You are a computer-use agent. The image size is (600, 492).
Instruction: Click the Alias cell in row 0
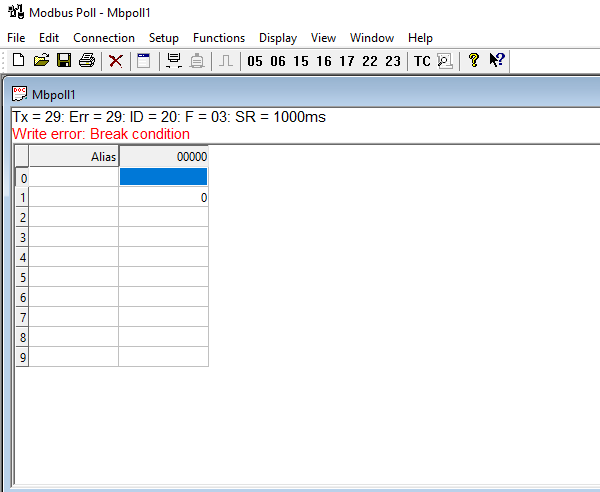(74, 177)
